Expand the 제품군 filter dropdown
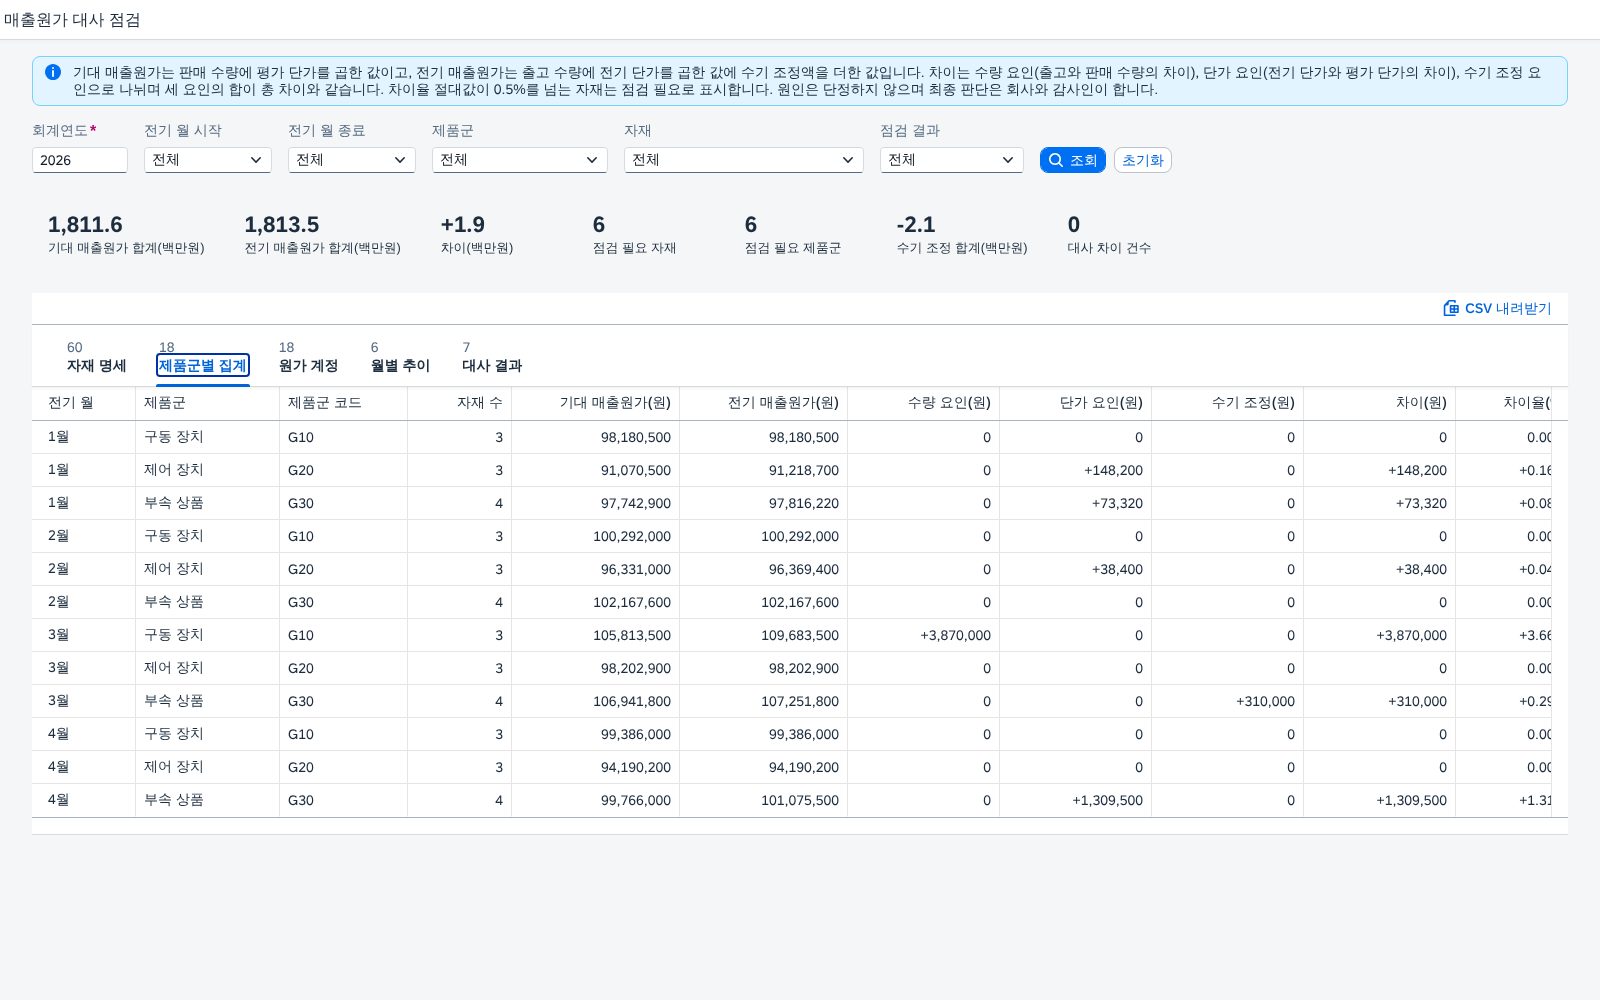The height and width of the screenshot is (1000, 1600). pos(520,160)
